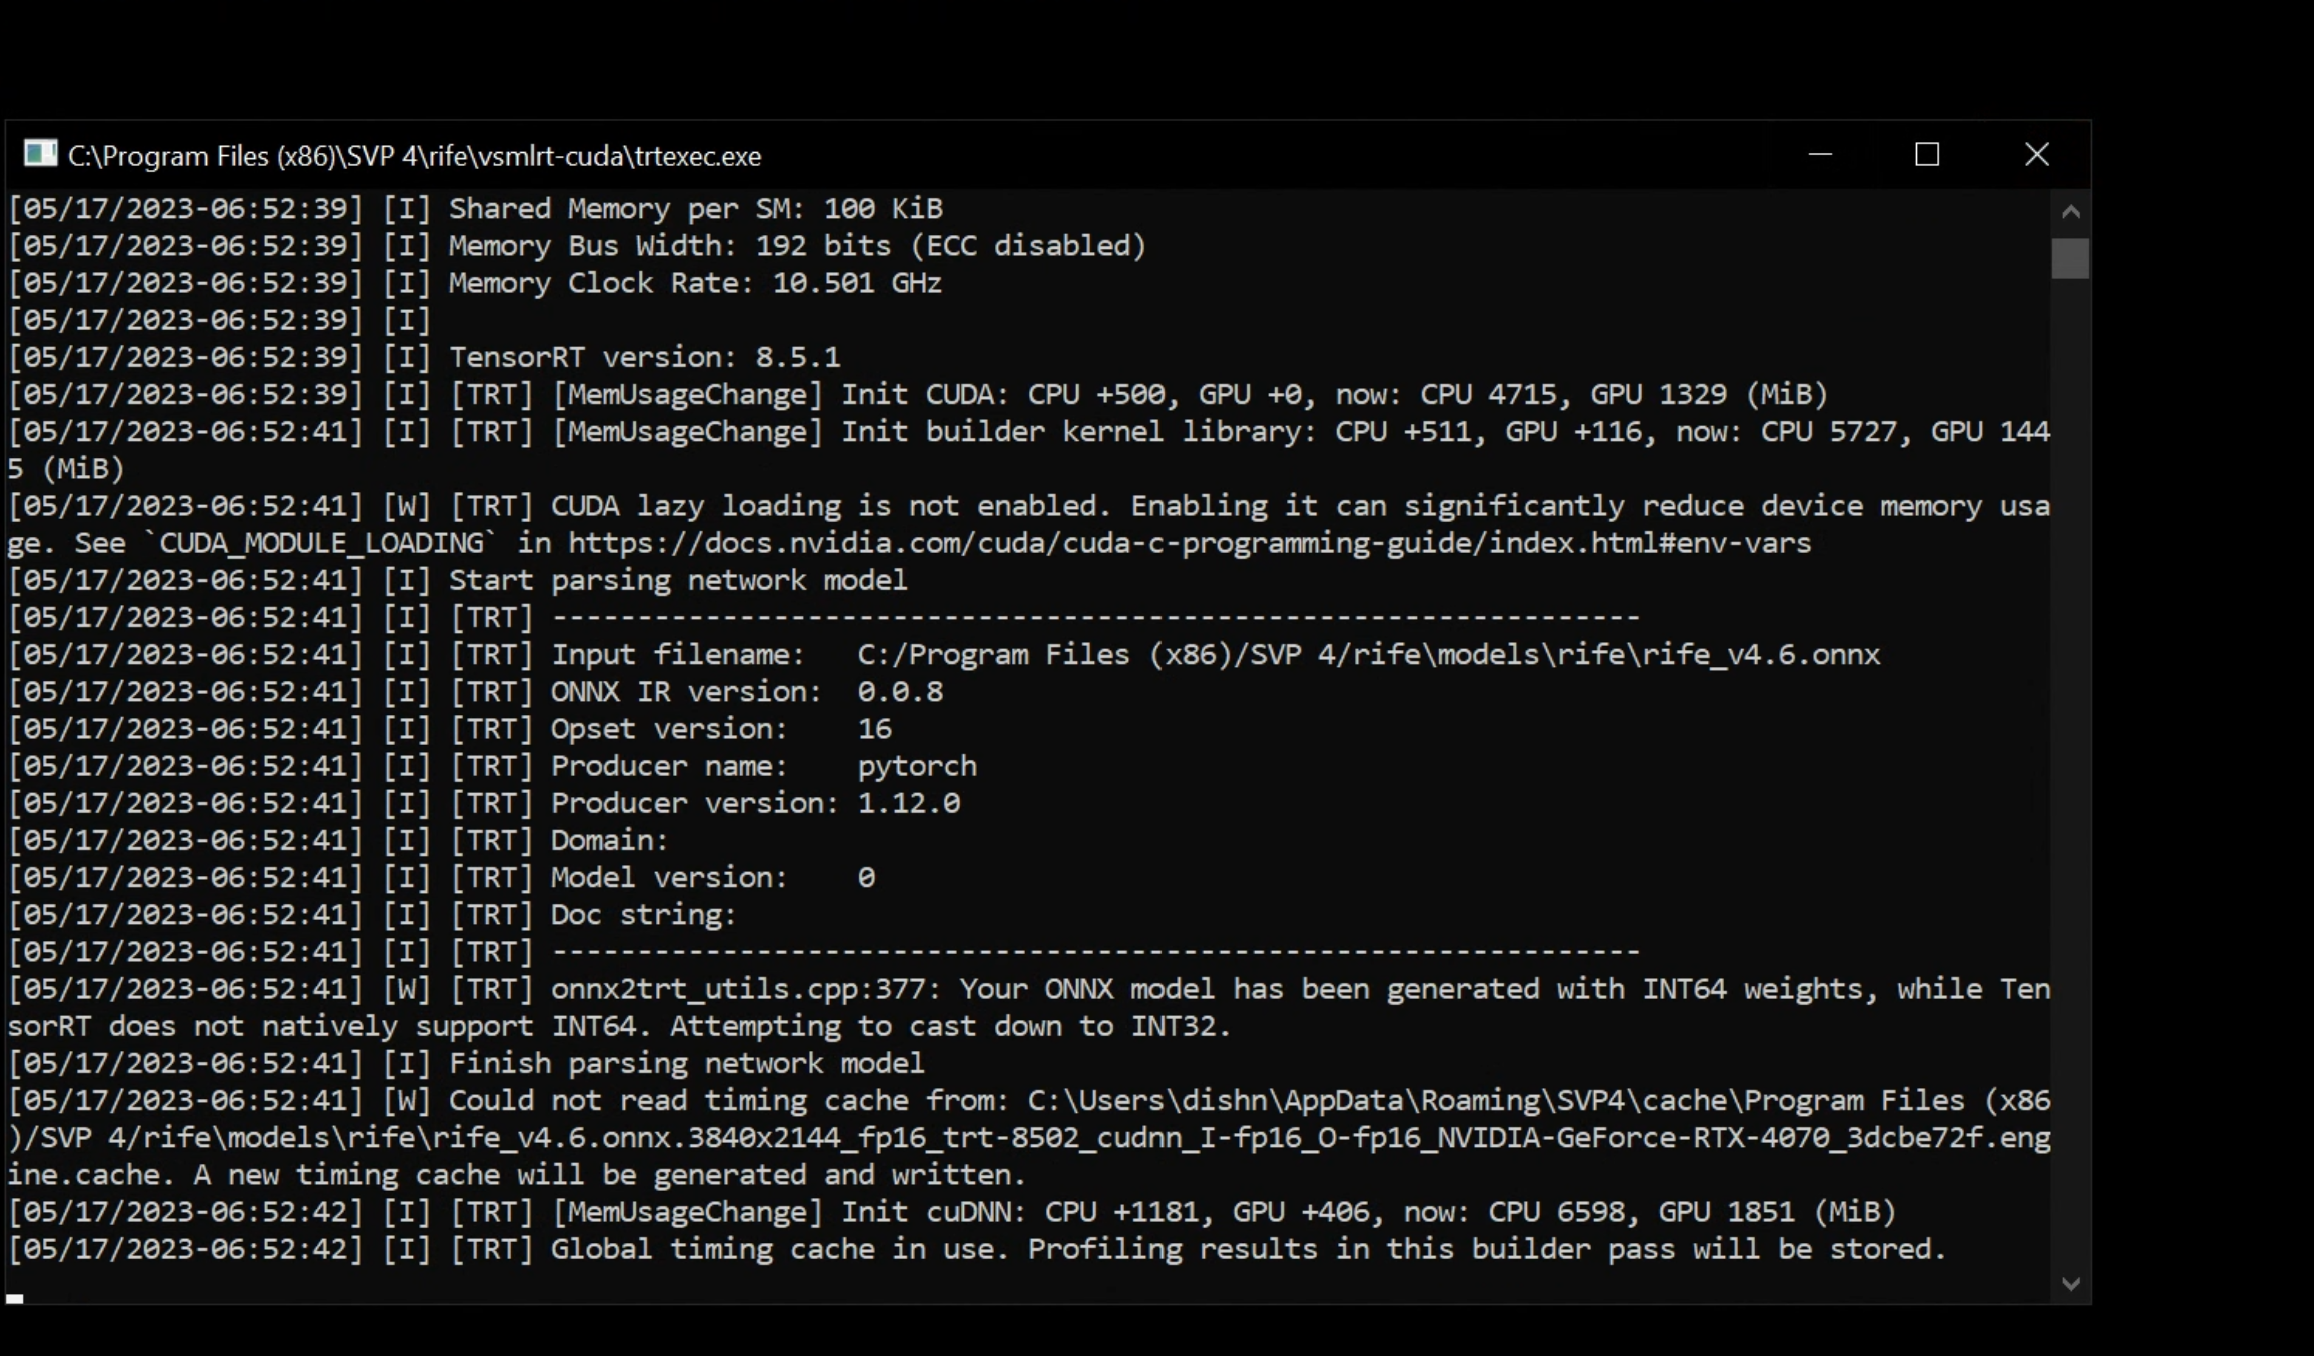Click the Input filename rife_v4.6.onnx path

coord(1368,655)
